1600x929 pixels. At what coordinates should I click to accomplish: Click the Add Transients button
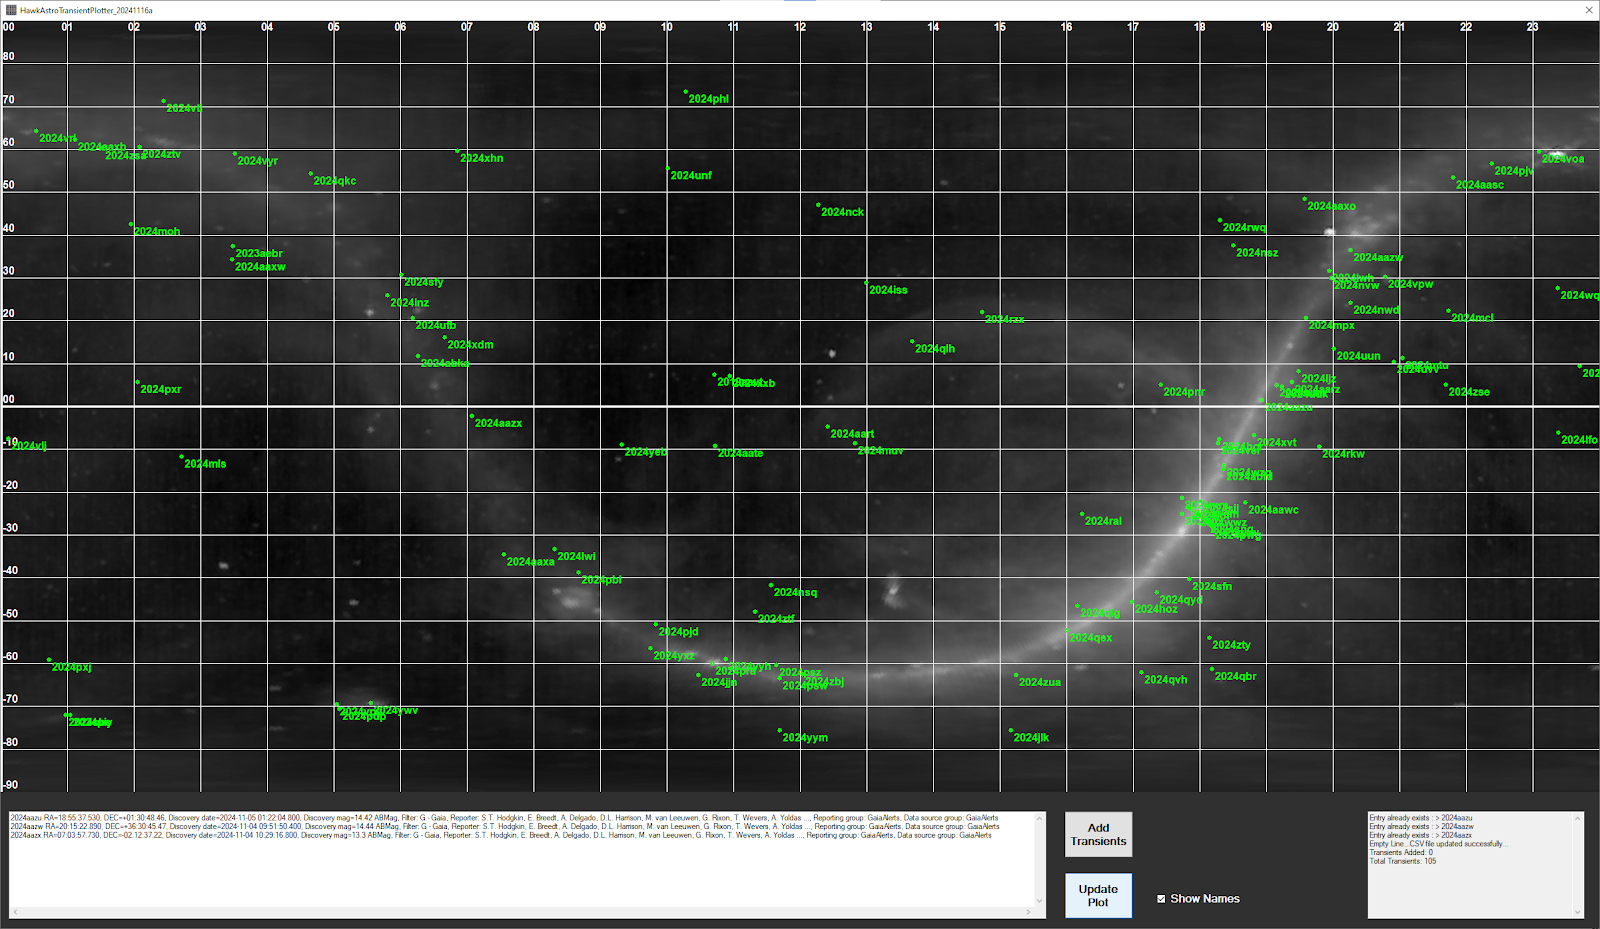pyautogui.click(x=1098, y=834)
